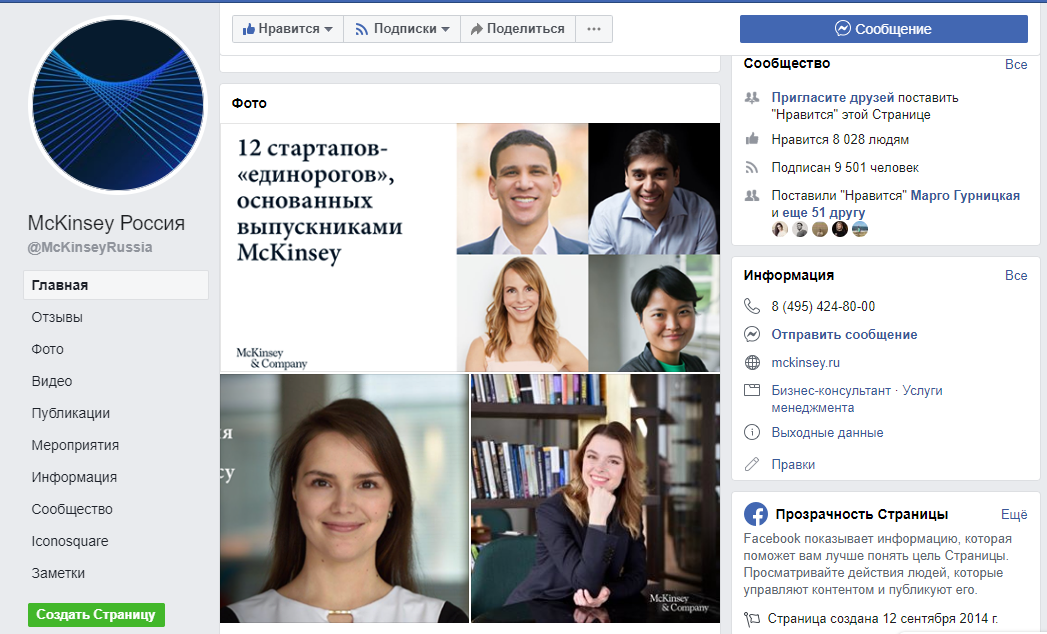Click the text Нравится 8 028 людям
The image size is (1047, 634).
[x=840, y=140]
